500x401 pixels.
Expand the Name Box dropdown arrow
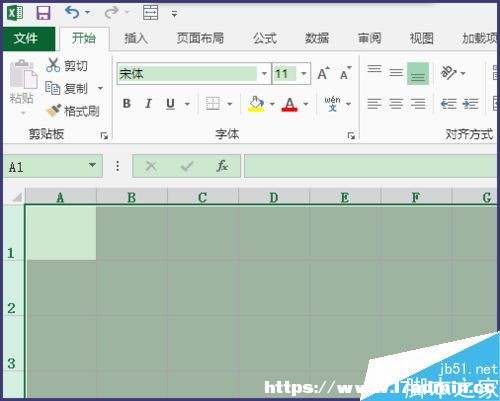[92, 165]
